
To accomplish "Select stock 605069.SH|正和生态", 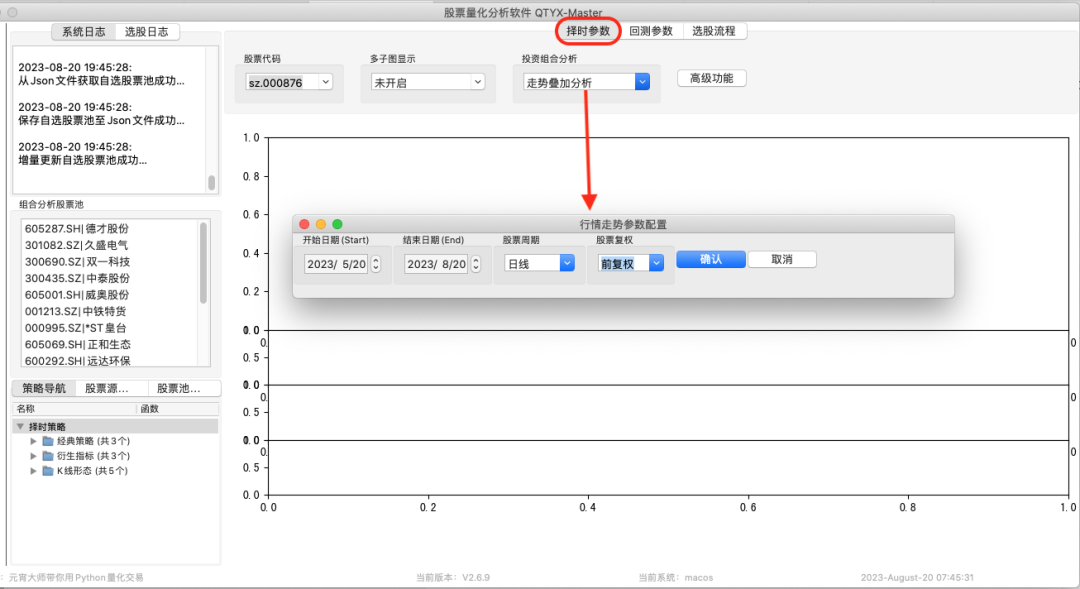I will pyautogui.click(x=77, y=344).
